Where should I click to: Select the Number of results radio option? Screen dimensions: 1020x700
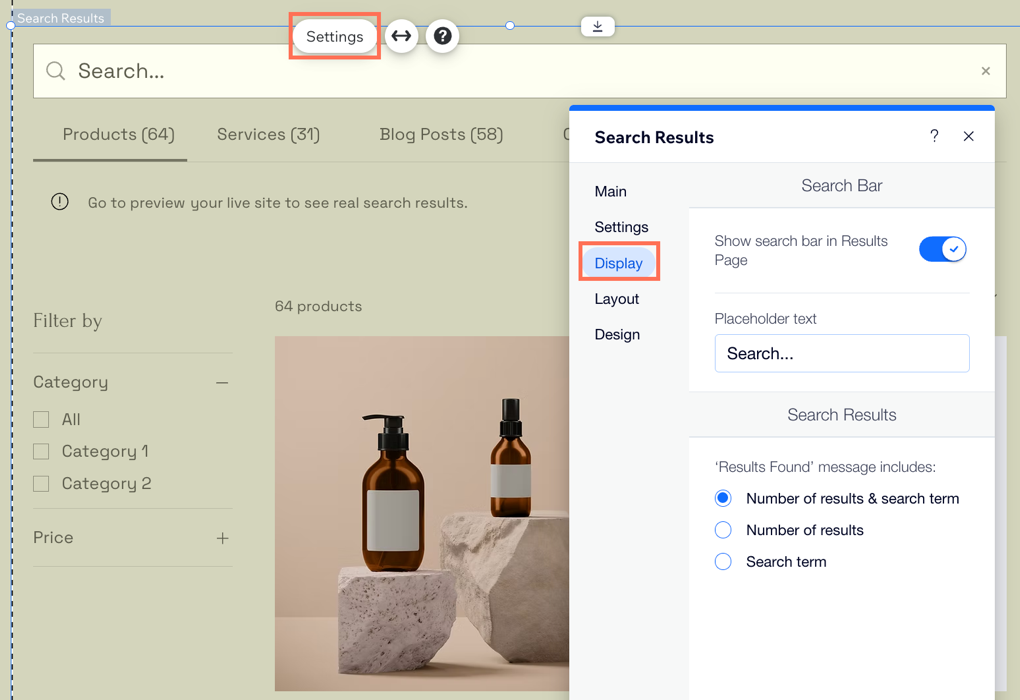click(723, 530)
